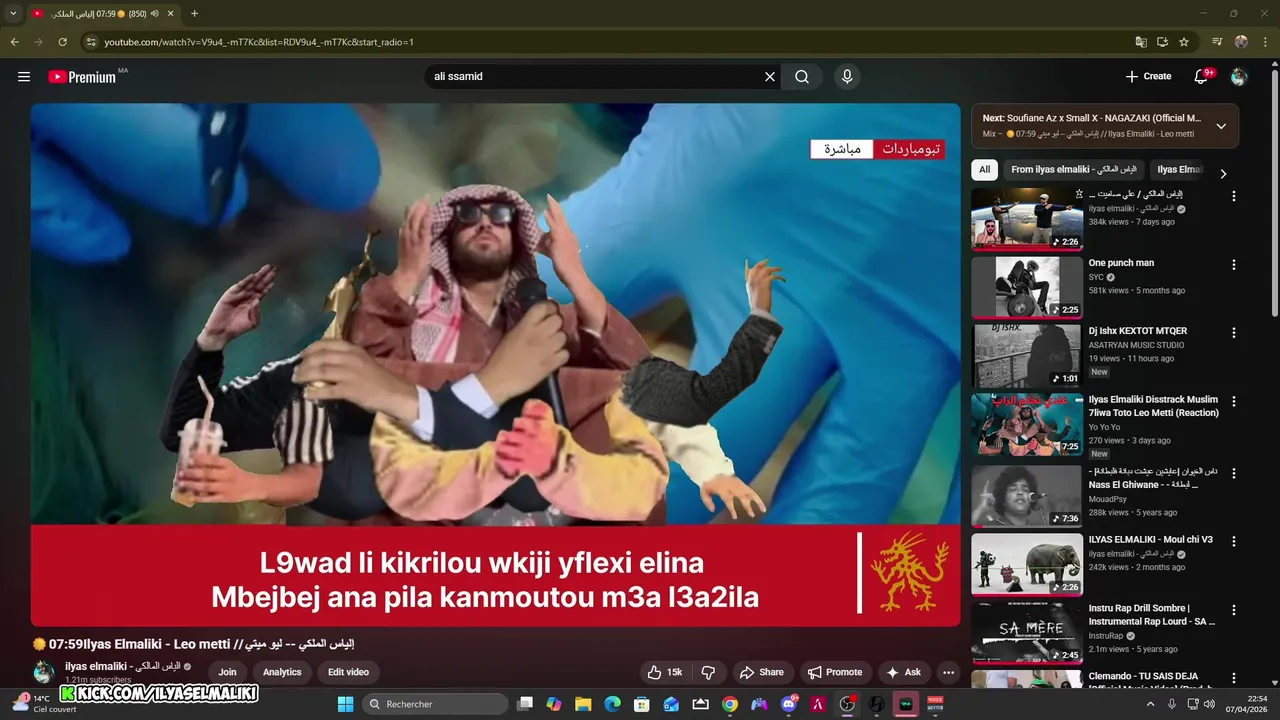Open ilyas elmaliki channel avatar
Image resolution: width=1280 pixels, height=720 pixels.
click(x=44, y=672)
